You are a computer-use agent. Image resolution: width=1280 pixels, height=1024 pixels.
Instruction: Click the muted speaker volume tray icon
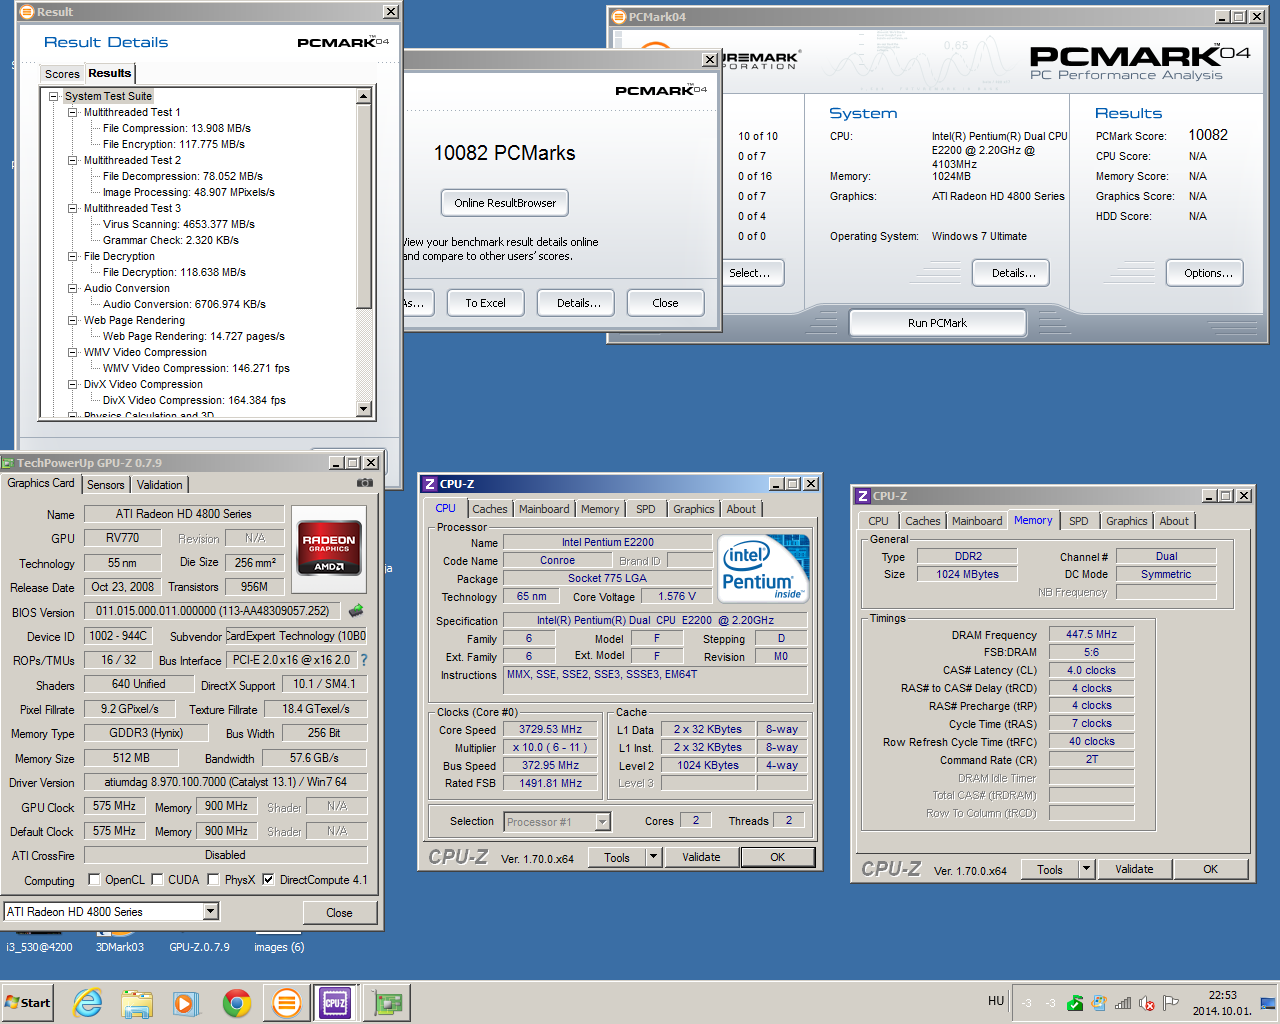[1147, 1003]
